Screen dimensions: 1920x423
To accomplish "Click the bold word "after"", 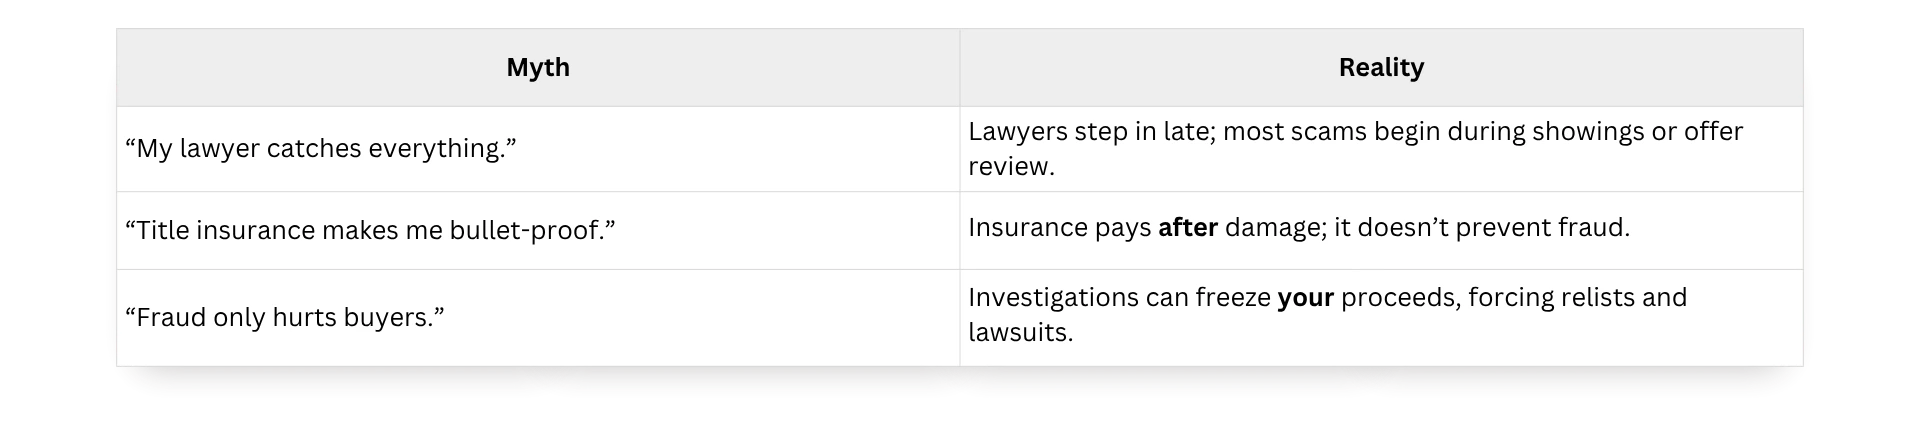I will pyautogui.click(x=1188, y=228).
